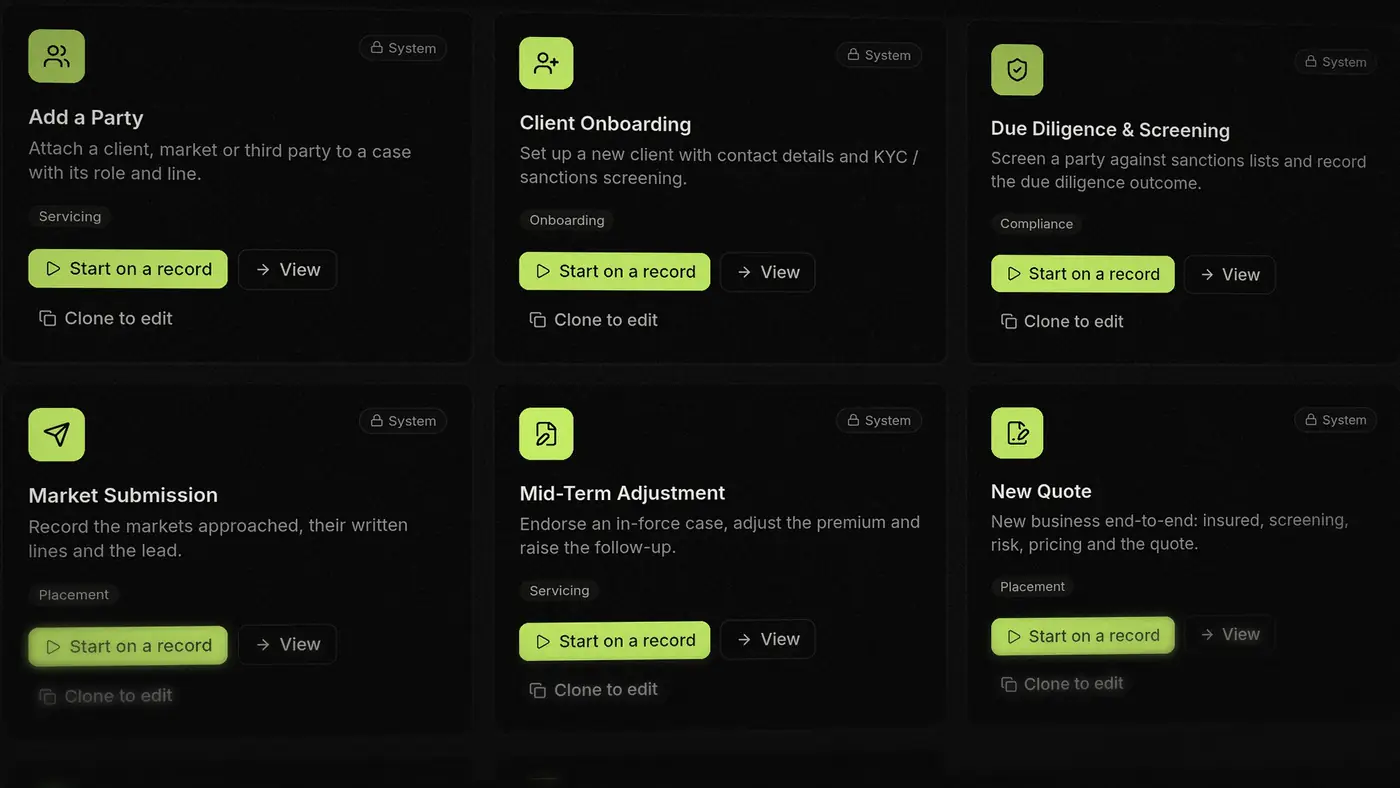
Task: Click the Due Diligence shield-check icon
Action: (1017, 70)
